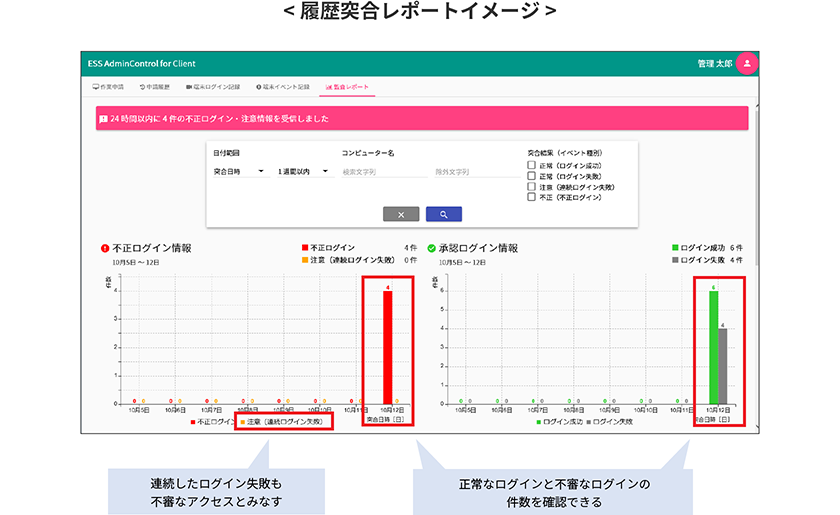
Task: Click the orange 注意 legend swatch below chart
Action: tap(242, 422)
